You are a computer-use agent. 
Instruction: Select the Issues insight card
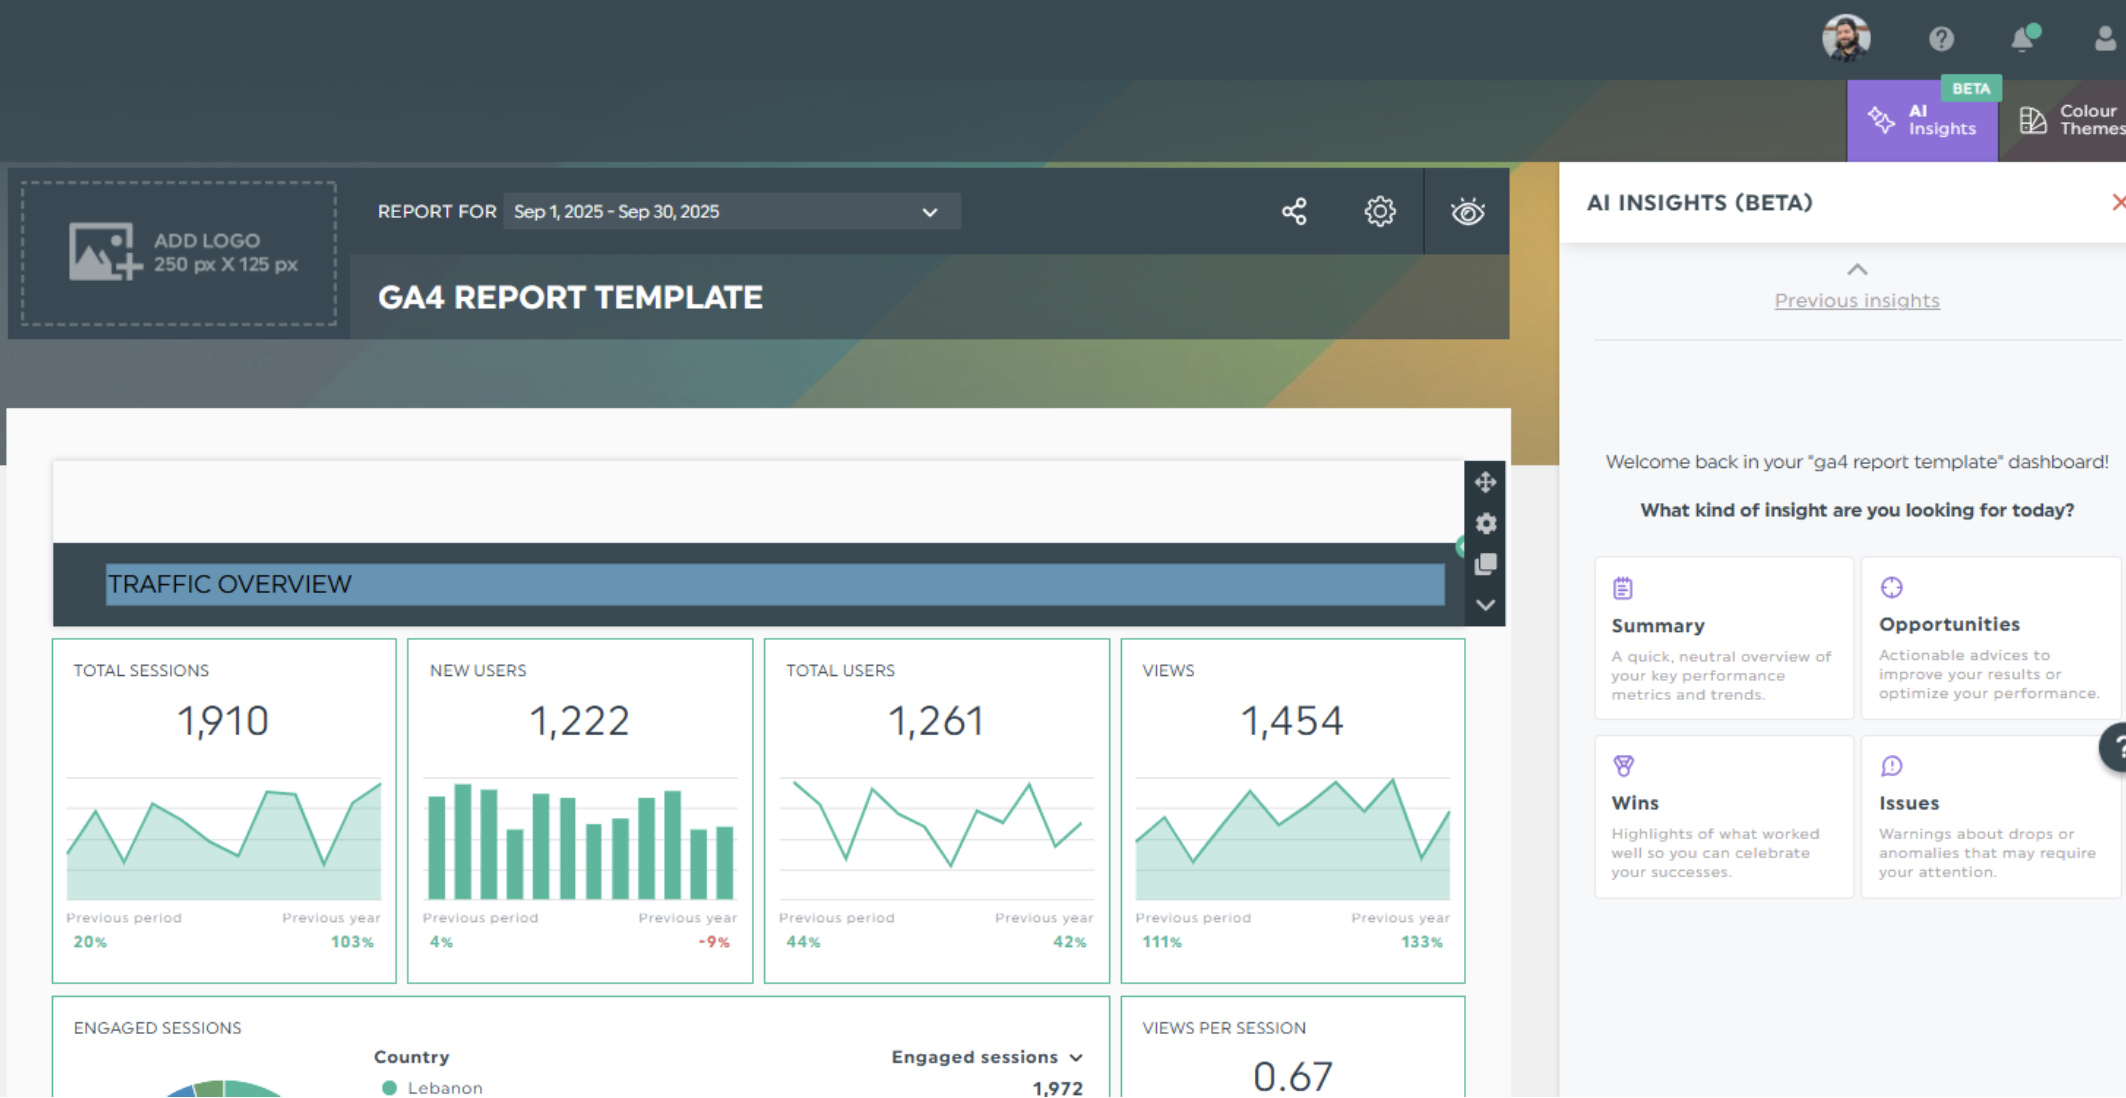[x=1989, y=816]
